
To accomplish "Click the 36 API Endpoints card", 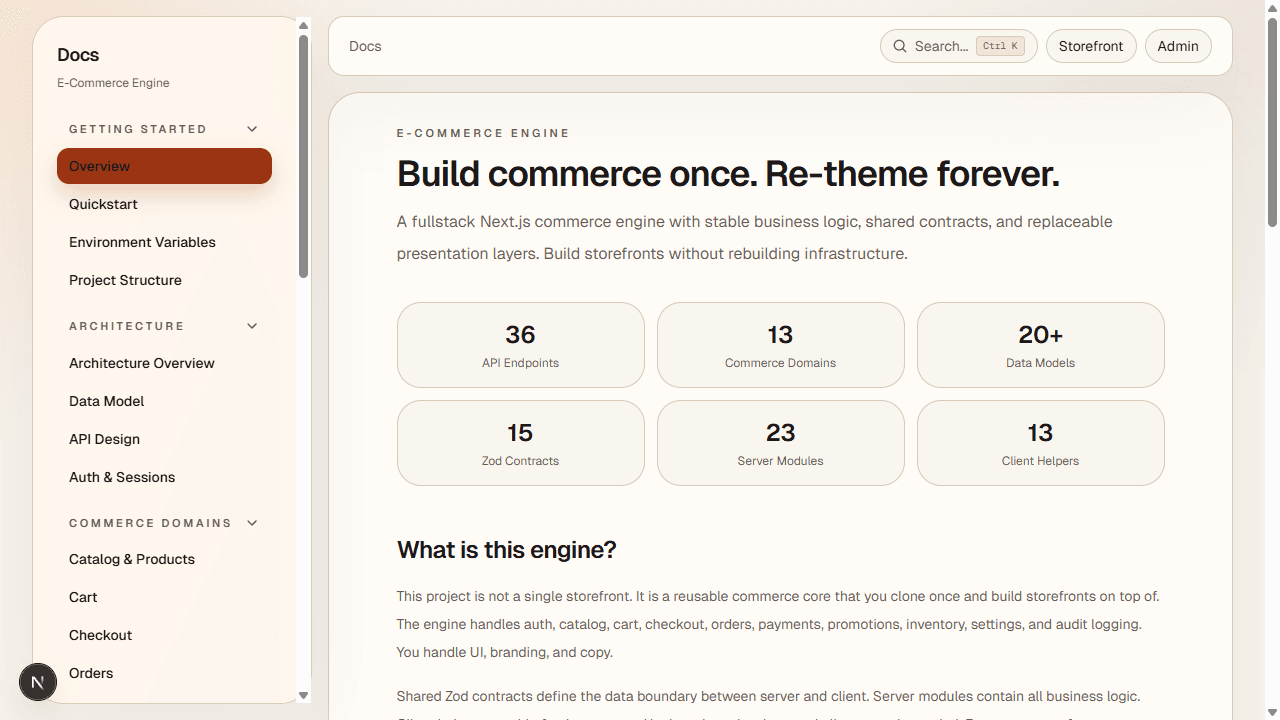I will pyautogui.click(x=521, y=345).
